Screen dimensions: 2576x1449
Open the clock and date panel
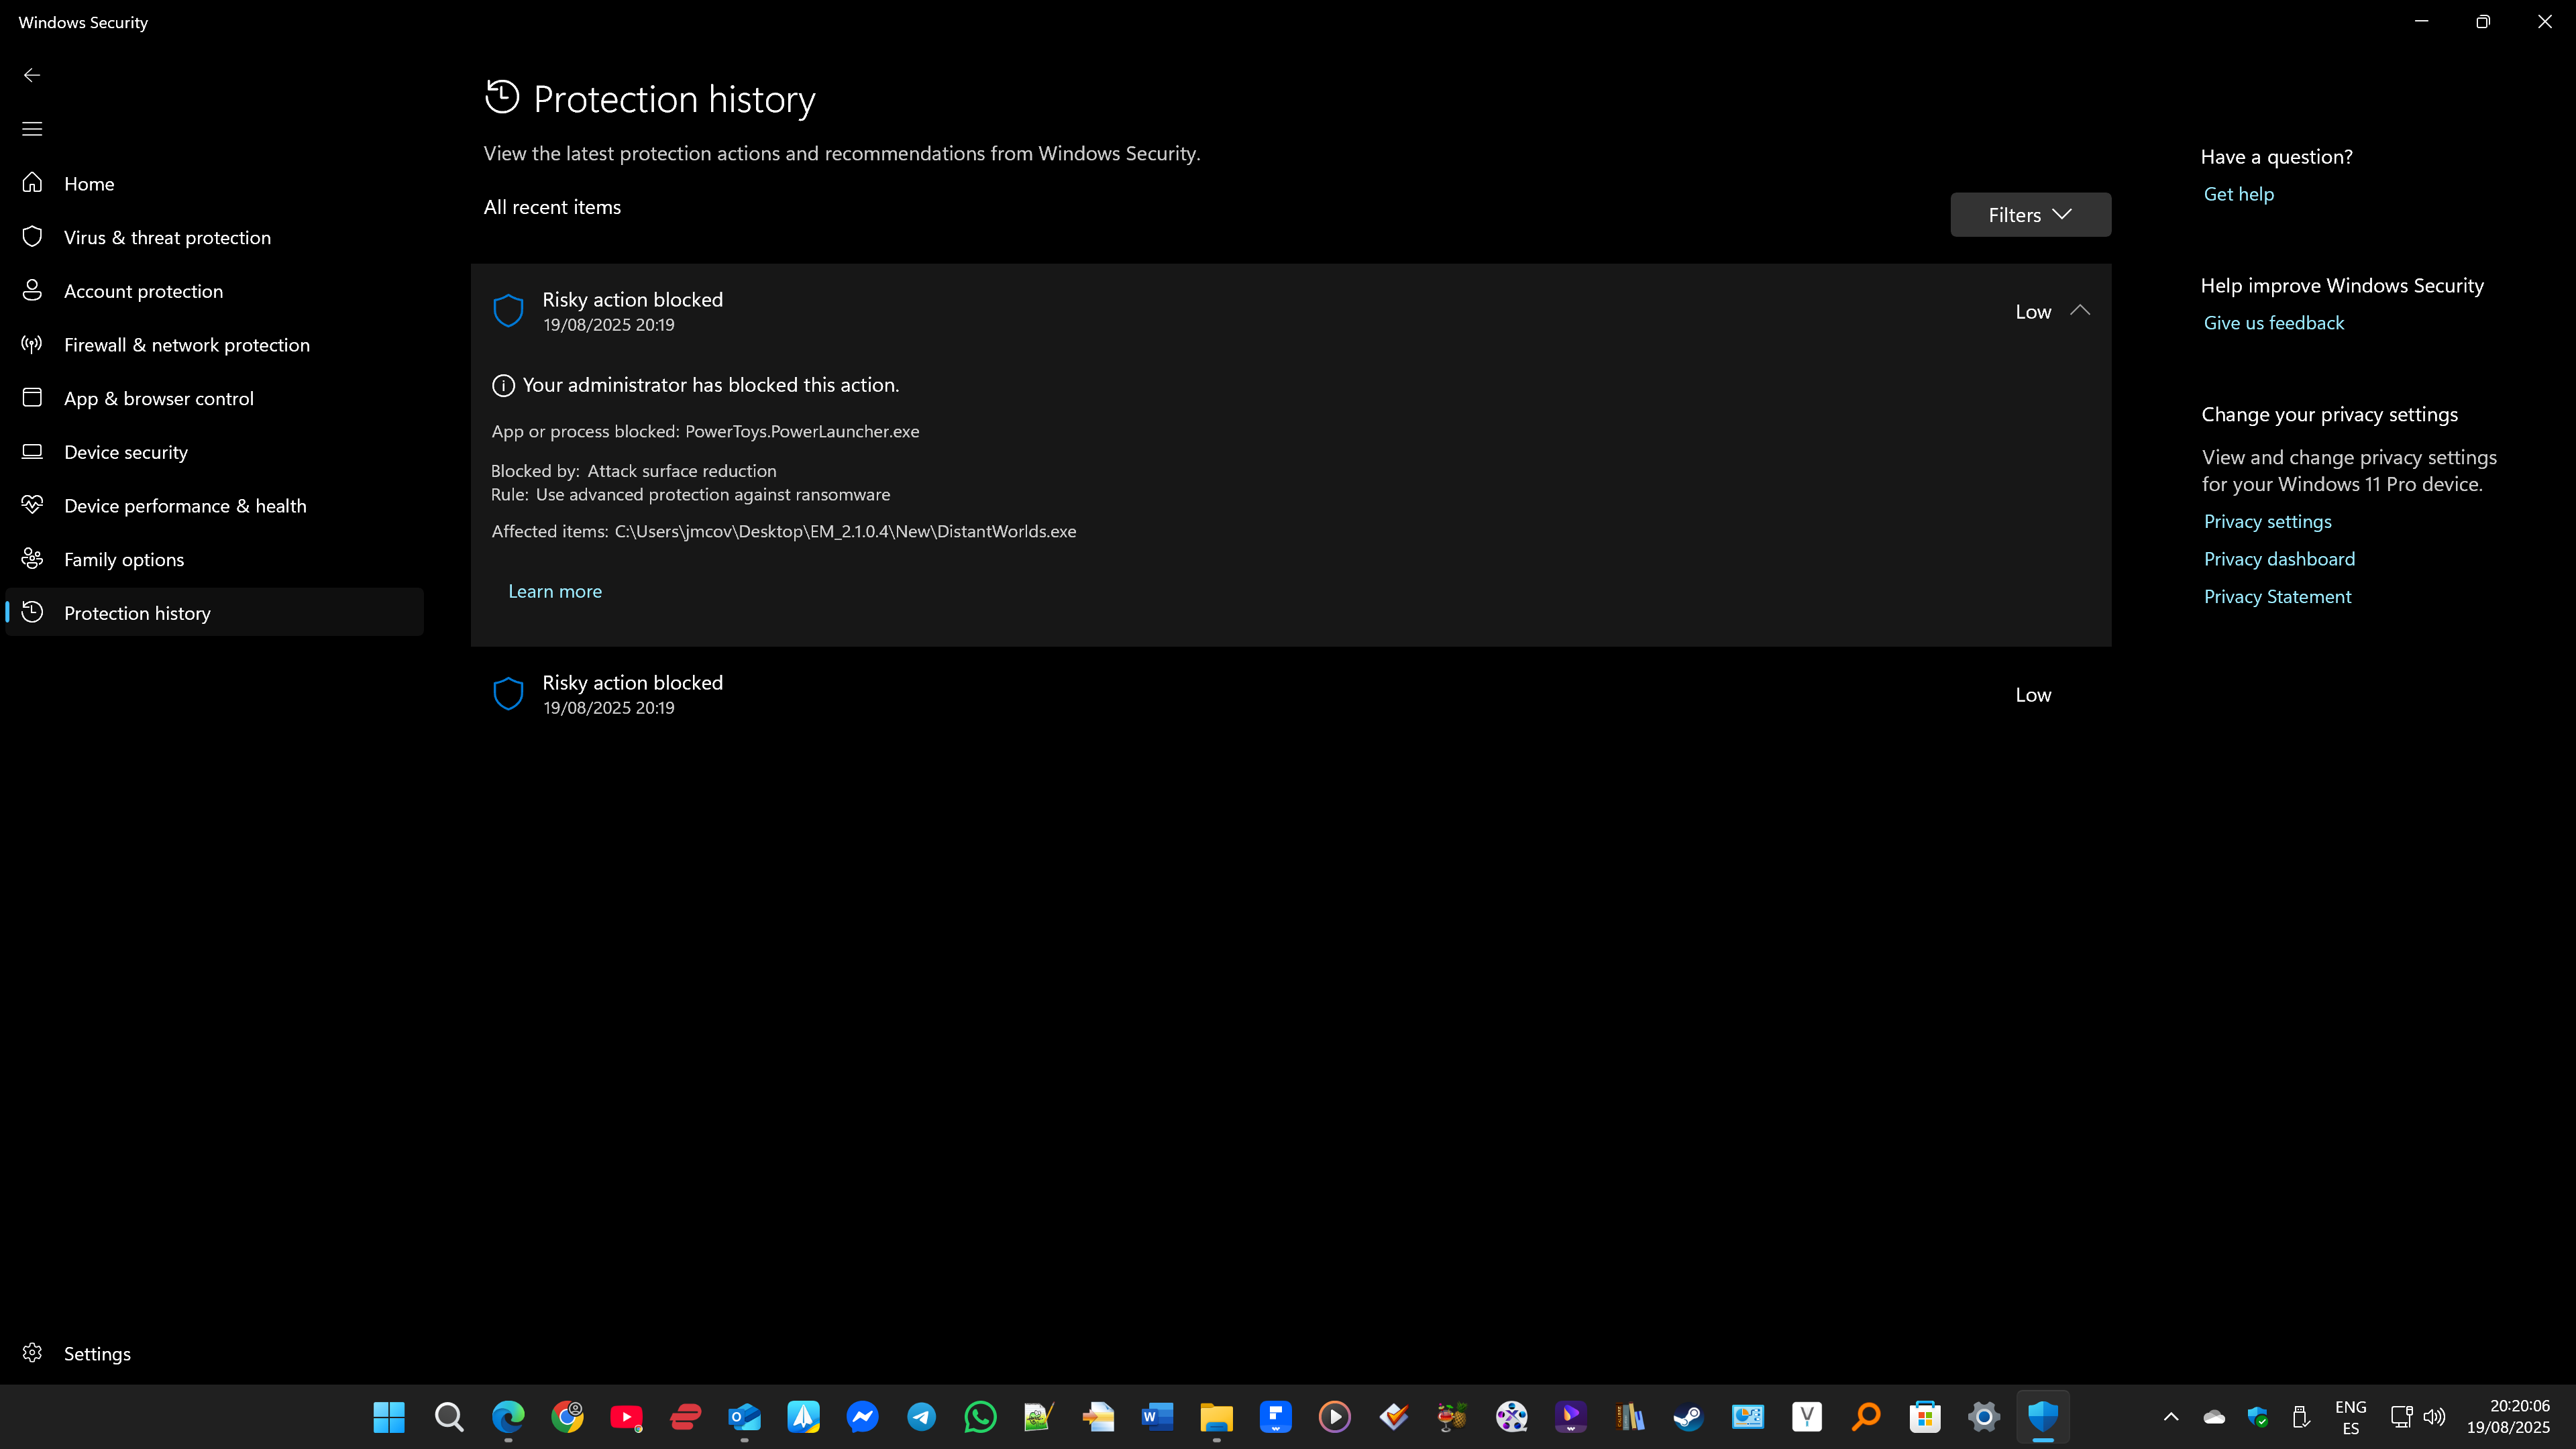(2508, 1417)
